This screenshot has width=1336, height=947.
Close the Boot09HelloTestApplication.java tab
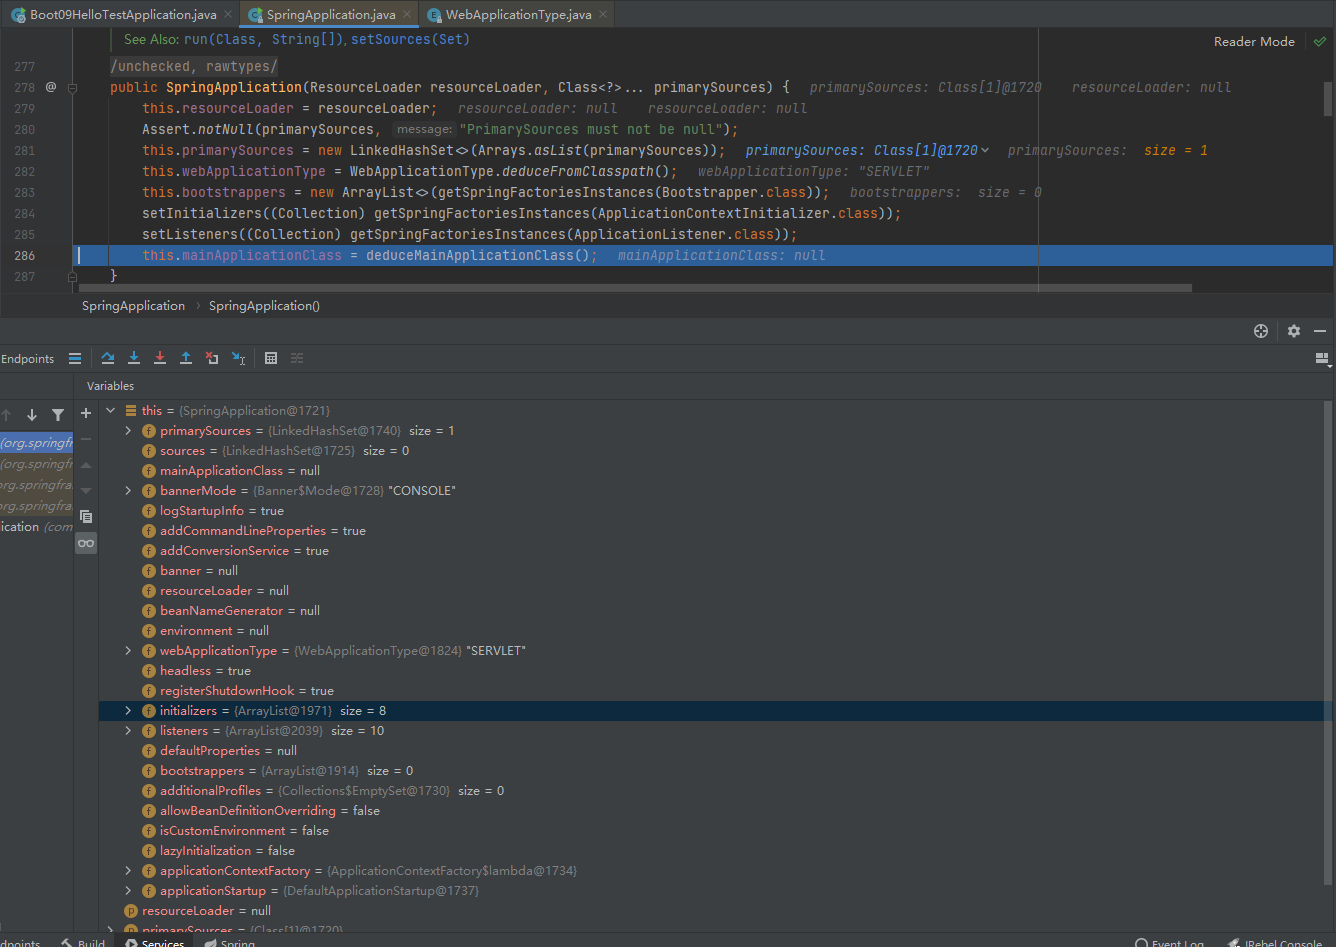coord(227,15)
